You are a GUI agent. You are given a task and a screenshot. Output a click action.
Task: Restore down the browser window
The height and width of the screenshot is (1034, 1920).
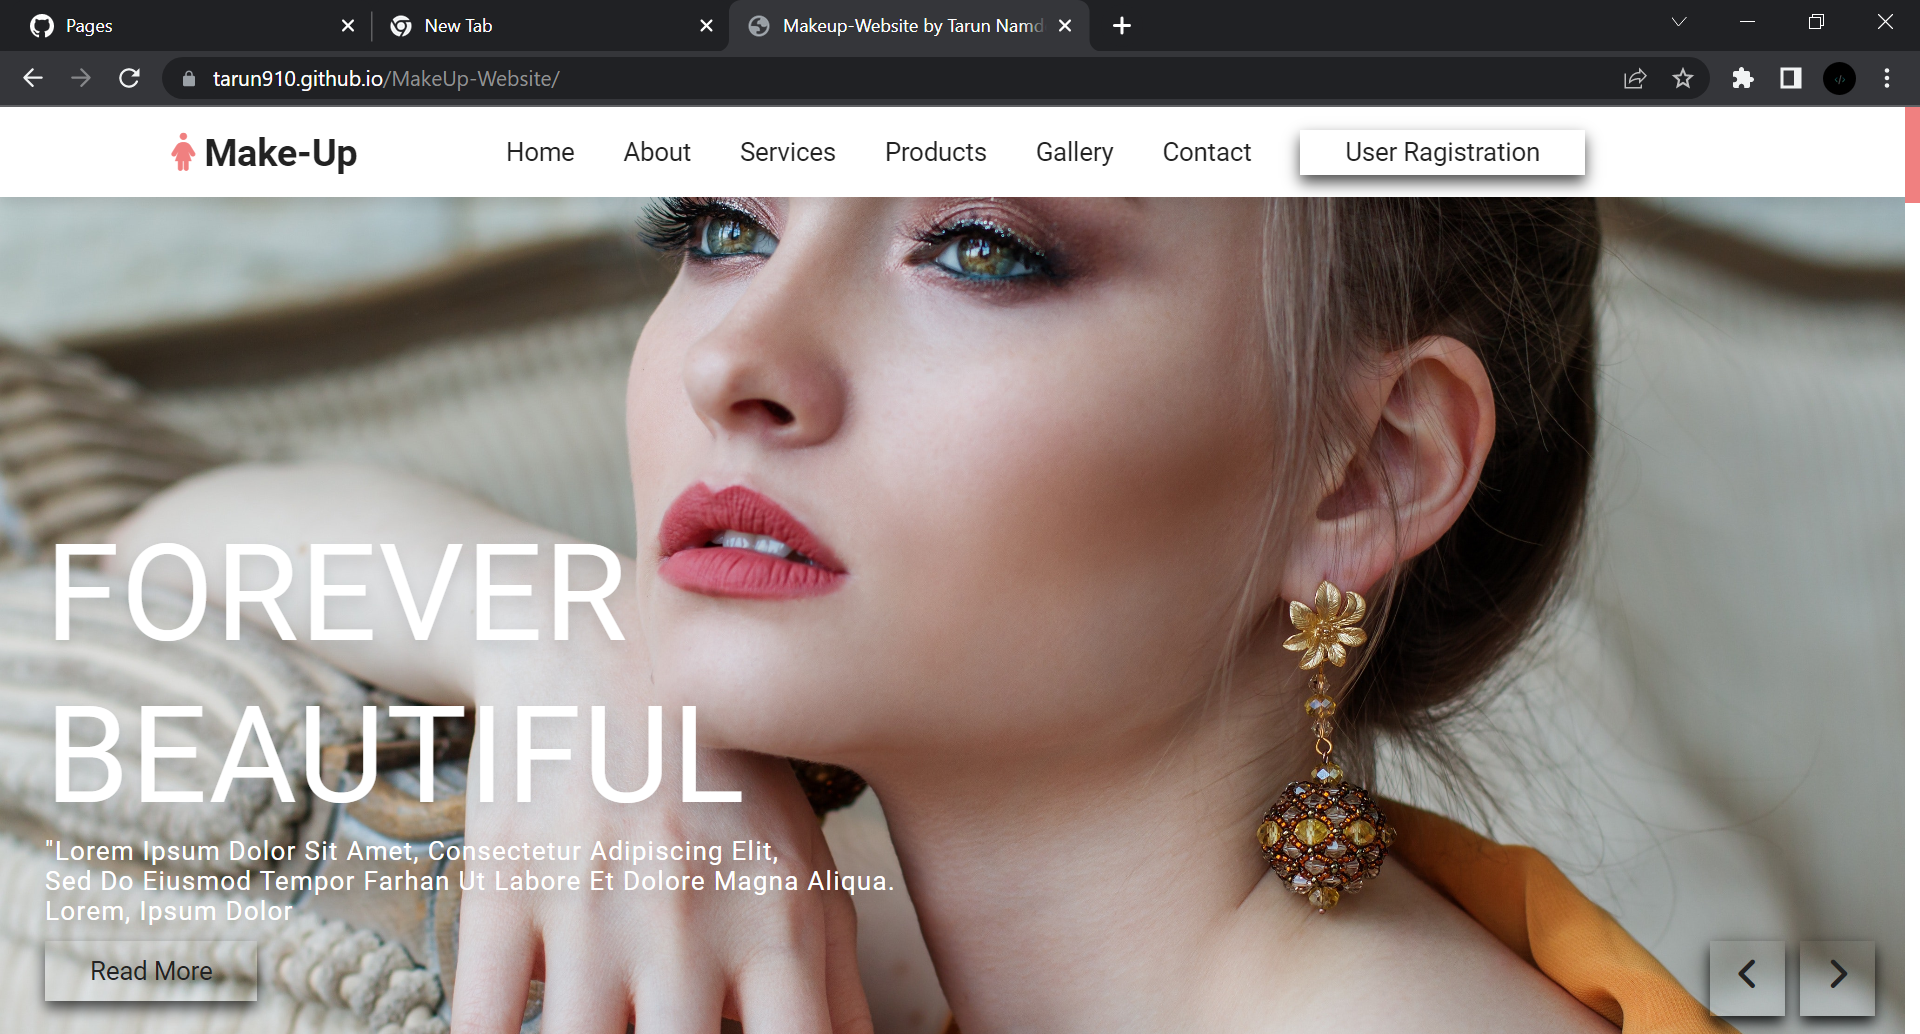[x=1816, y=22]
